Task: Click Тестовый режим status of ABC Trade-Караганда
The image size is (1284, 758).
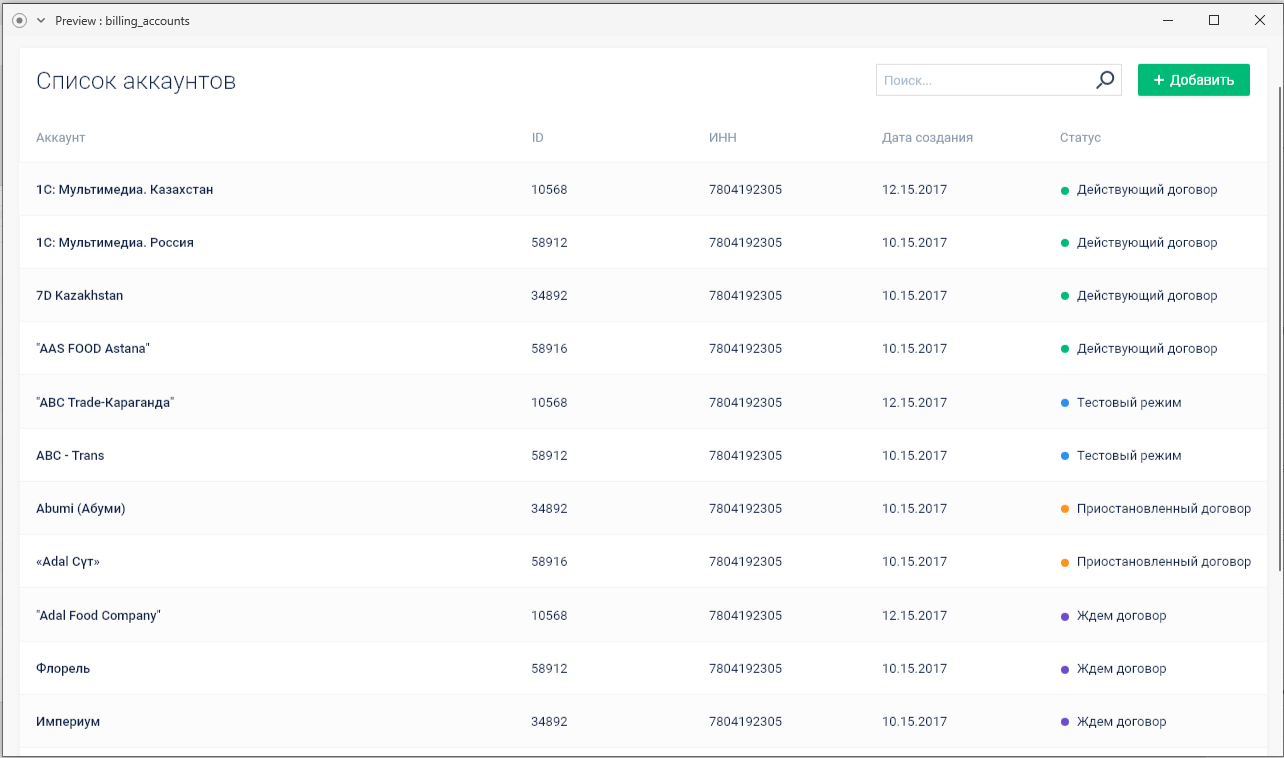Action: tap(1121, 402)
